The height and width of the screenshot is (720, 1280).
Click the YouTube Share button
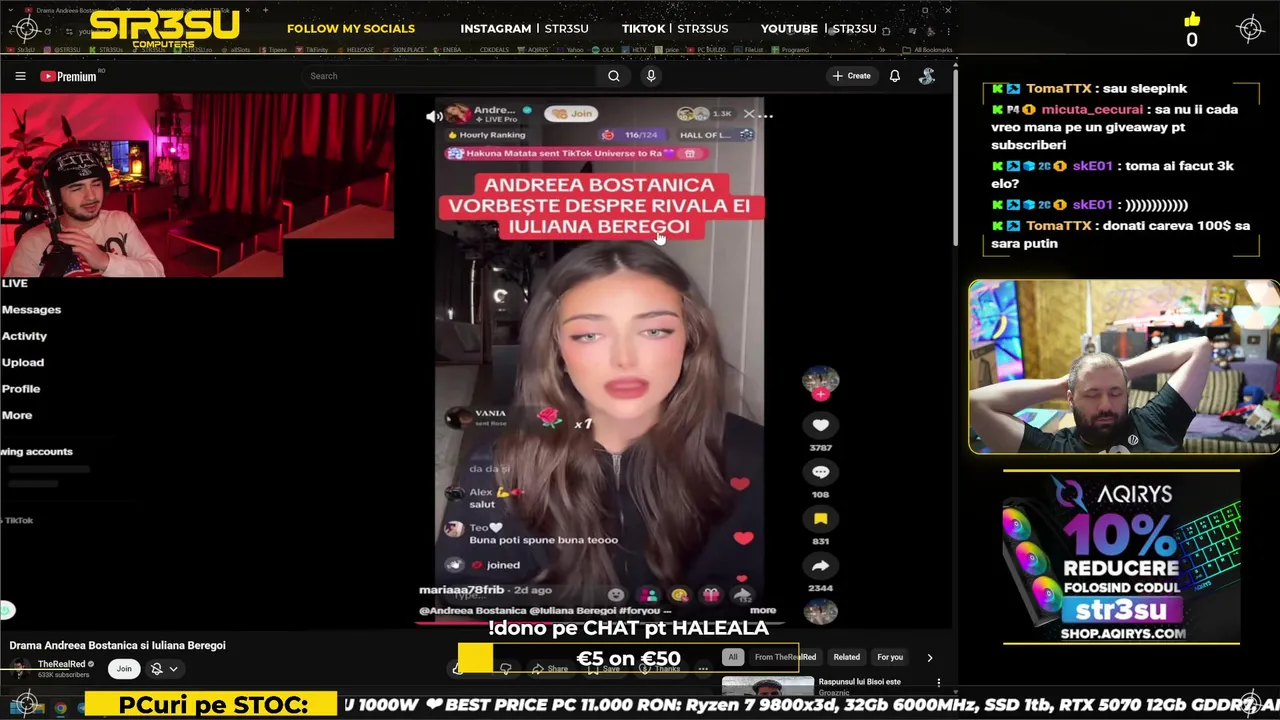[550, 668]
